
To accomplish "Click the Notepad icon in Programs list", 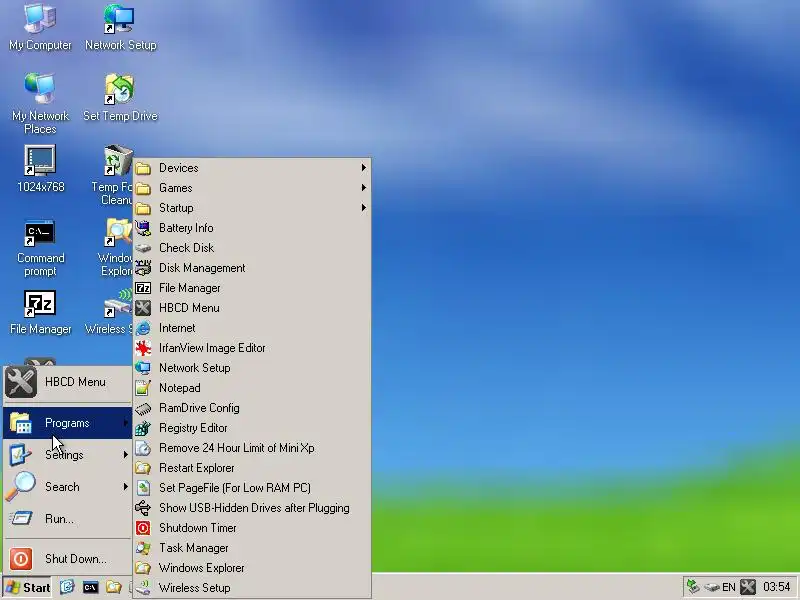I will tap(143, 388).
